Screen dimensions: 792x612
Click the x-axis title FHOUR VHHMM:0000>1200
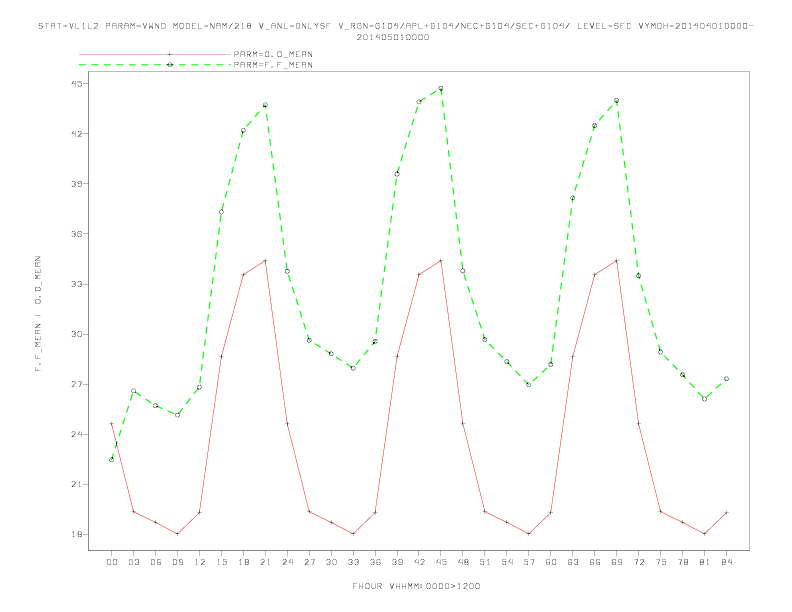click(416, 586)
